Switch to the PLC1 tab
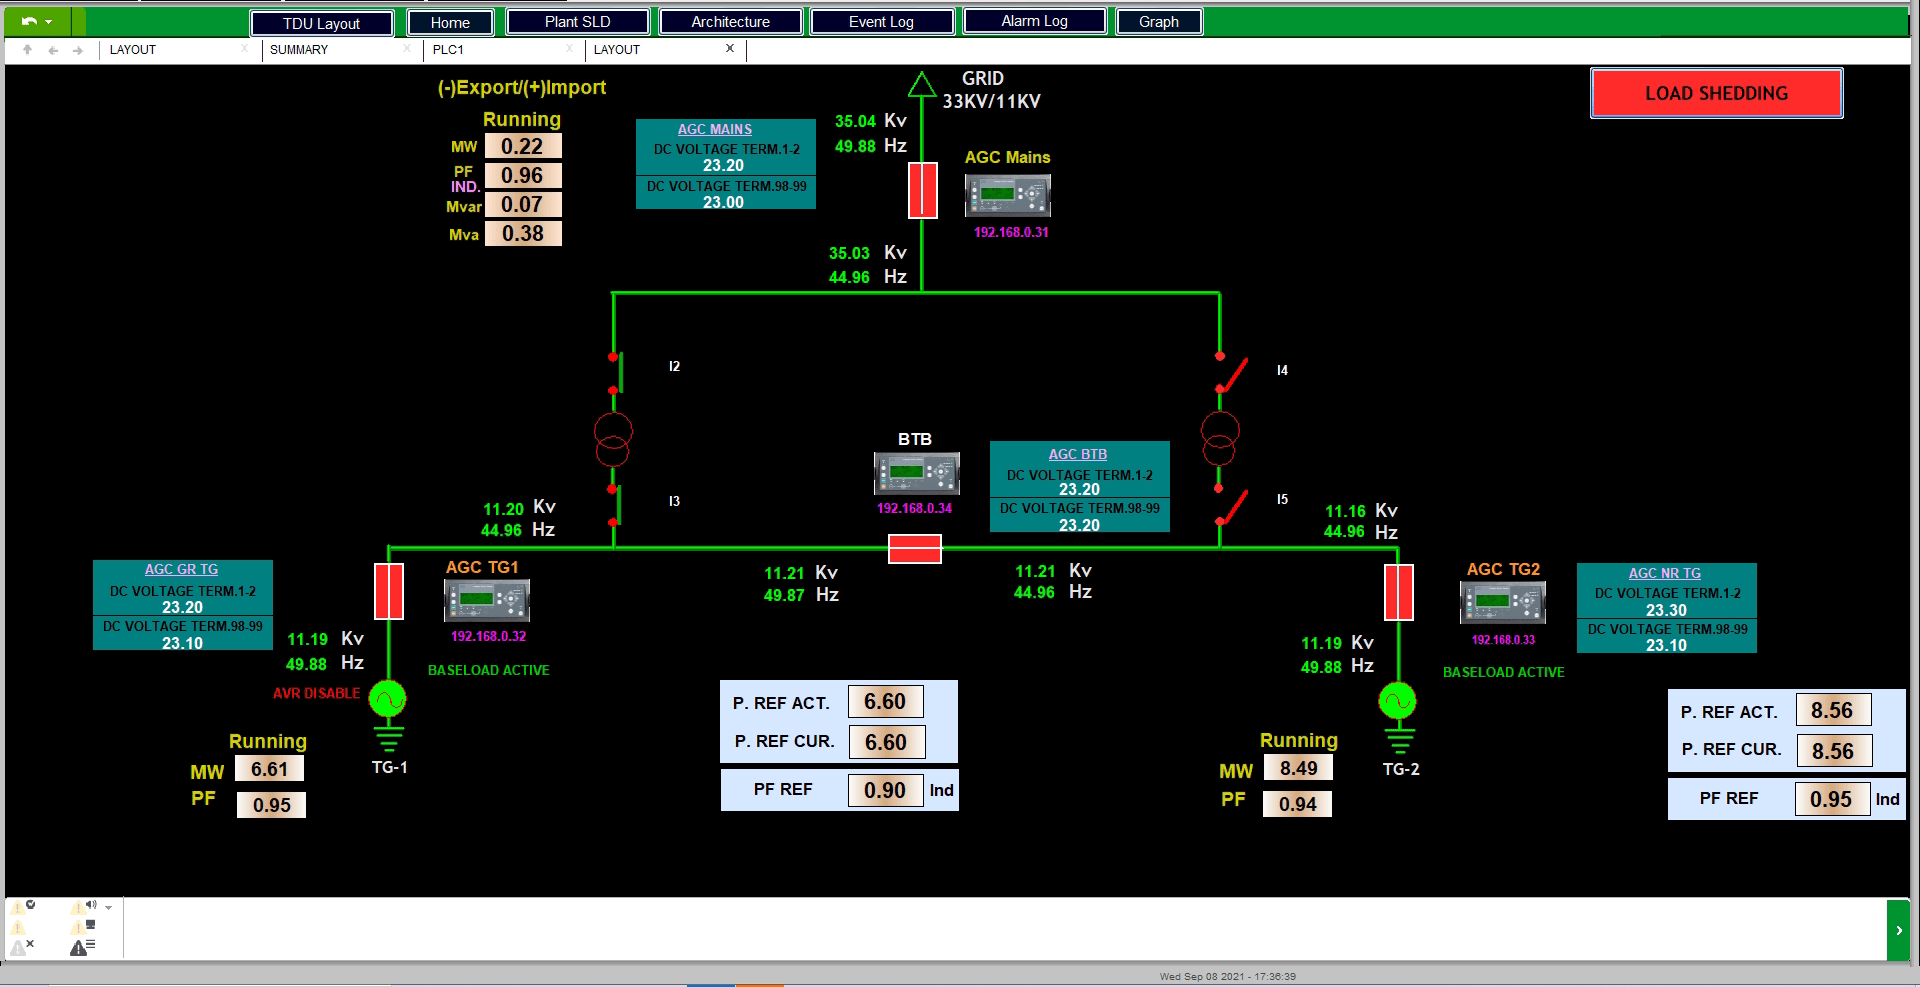Viewport: 1920px width, 987px height. [x=448, y=49]
